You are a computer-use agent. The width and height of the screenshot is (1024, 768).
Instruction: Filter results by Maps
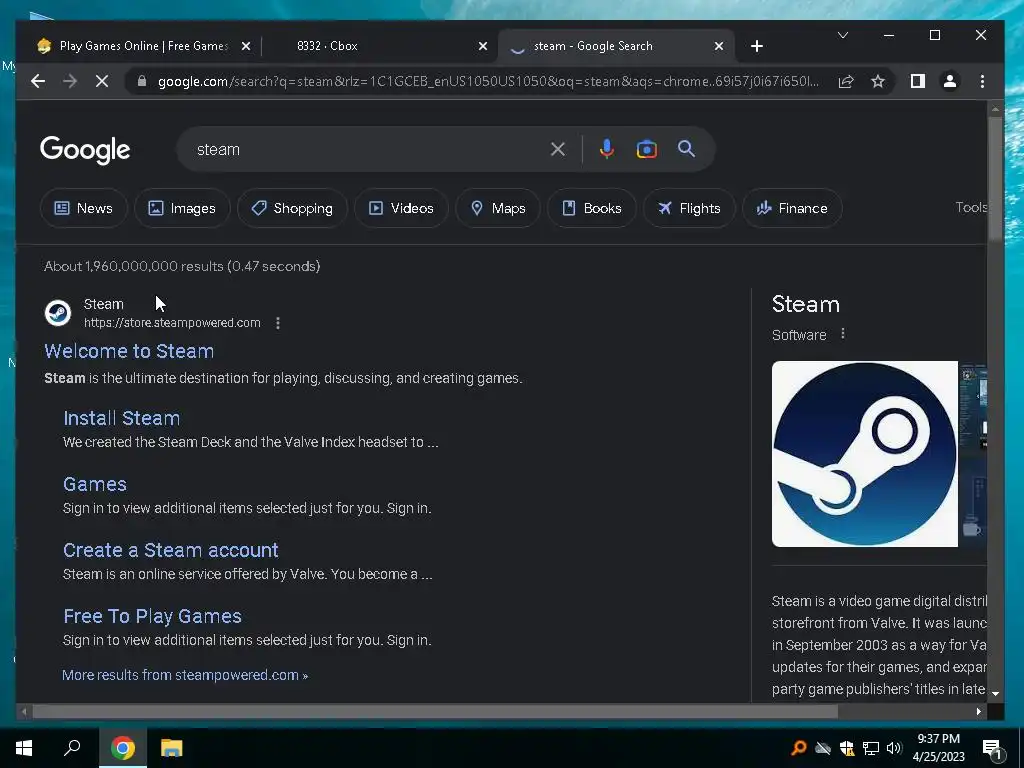498,208
